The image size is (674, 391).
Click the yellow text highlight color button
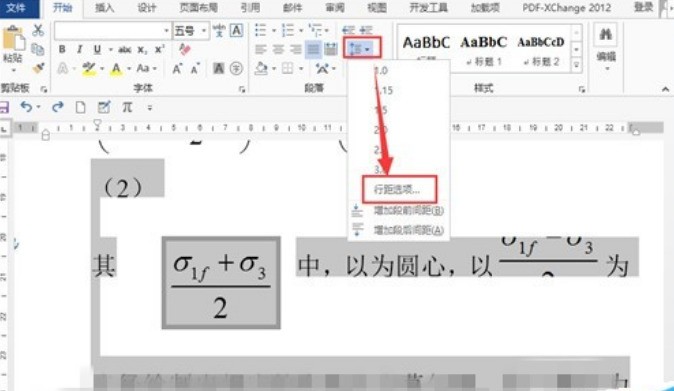89,69
